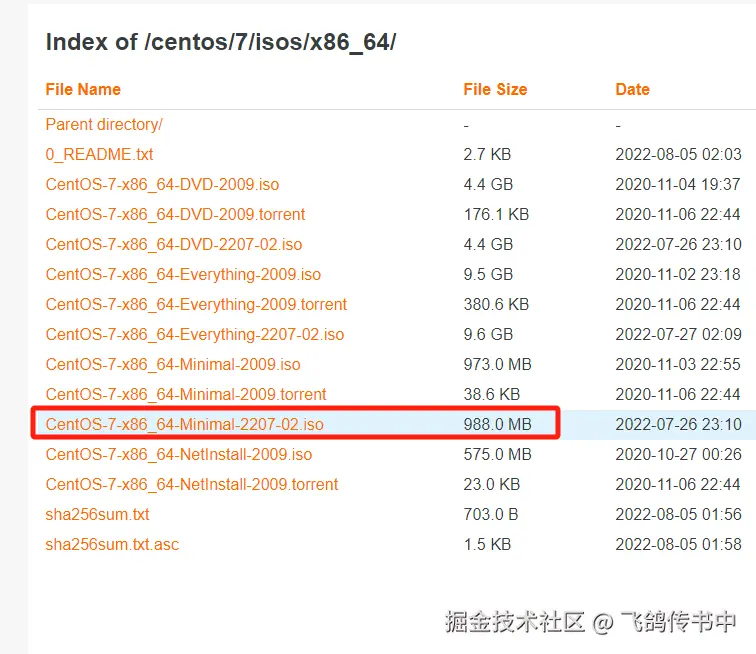
Task: Select date 2022-08-05 01:56
Action: pos(678,514)
